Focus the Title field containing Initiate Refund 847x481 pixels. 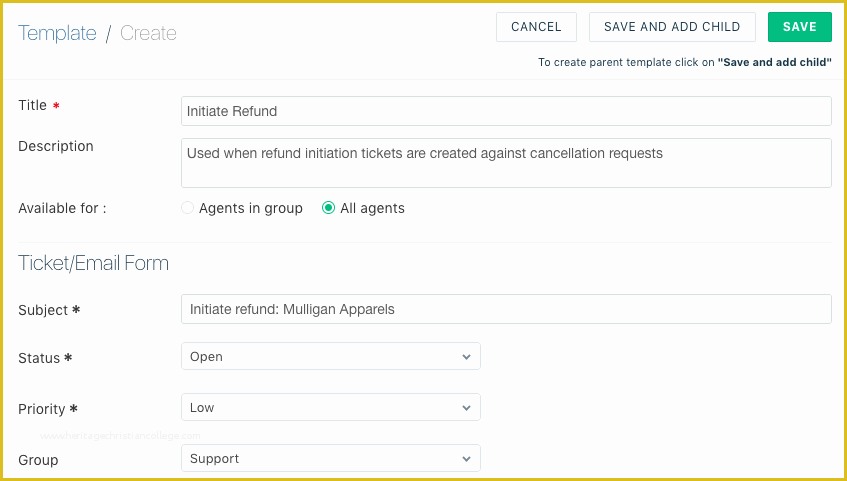[506, 111]
